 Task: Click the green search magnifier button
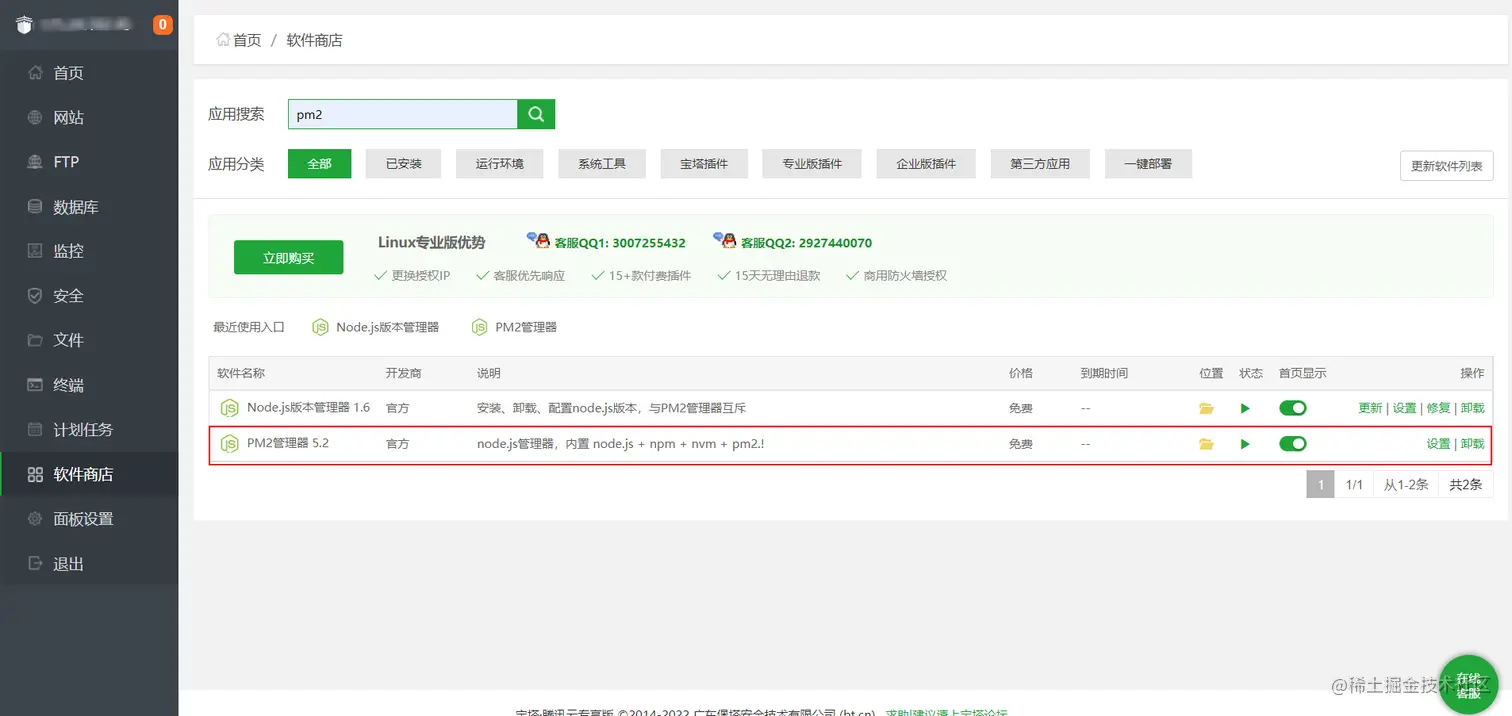pyautogui.click(x=536, y=114)
